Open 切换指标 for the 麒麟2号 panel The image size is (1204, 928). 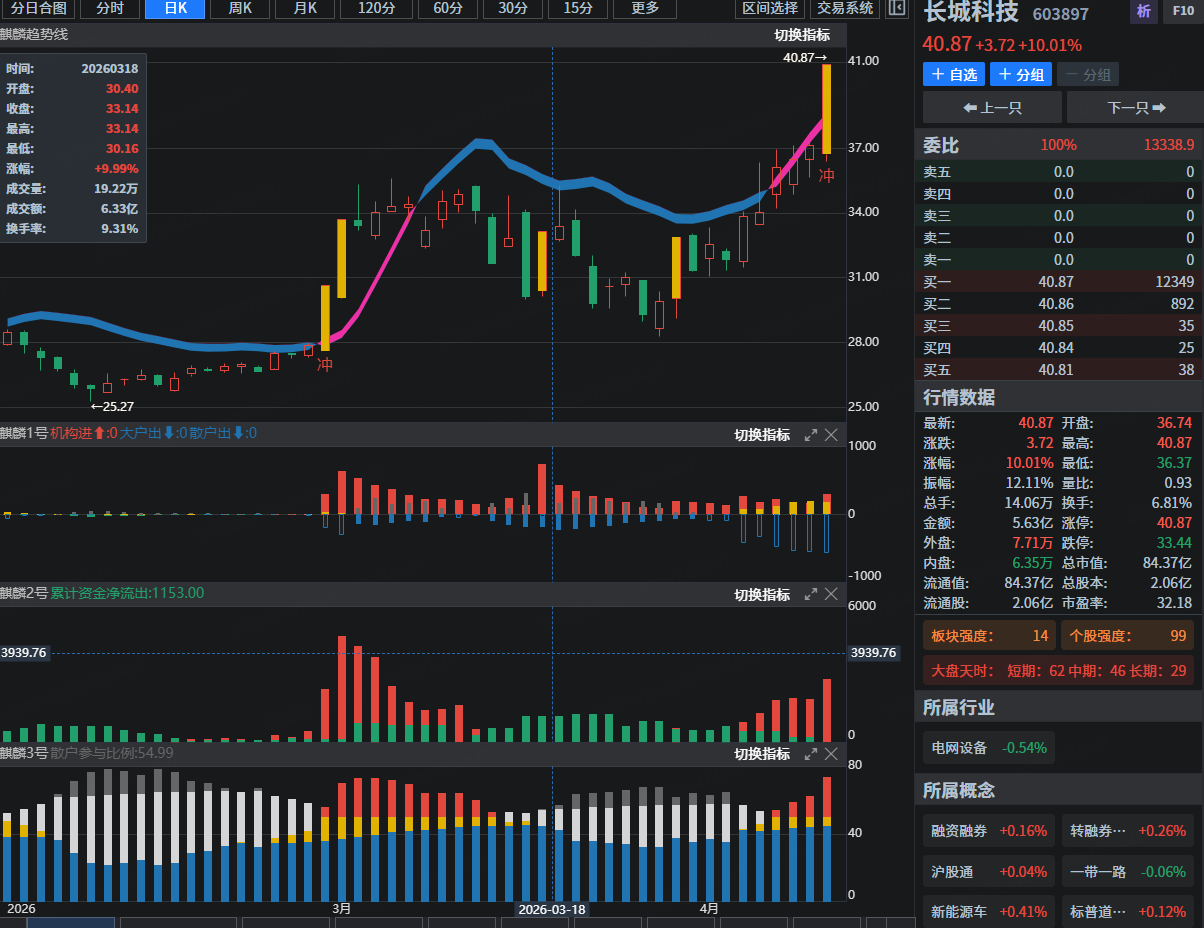762,594
